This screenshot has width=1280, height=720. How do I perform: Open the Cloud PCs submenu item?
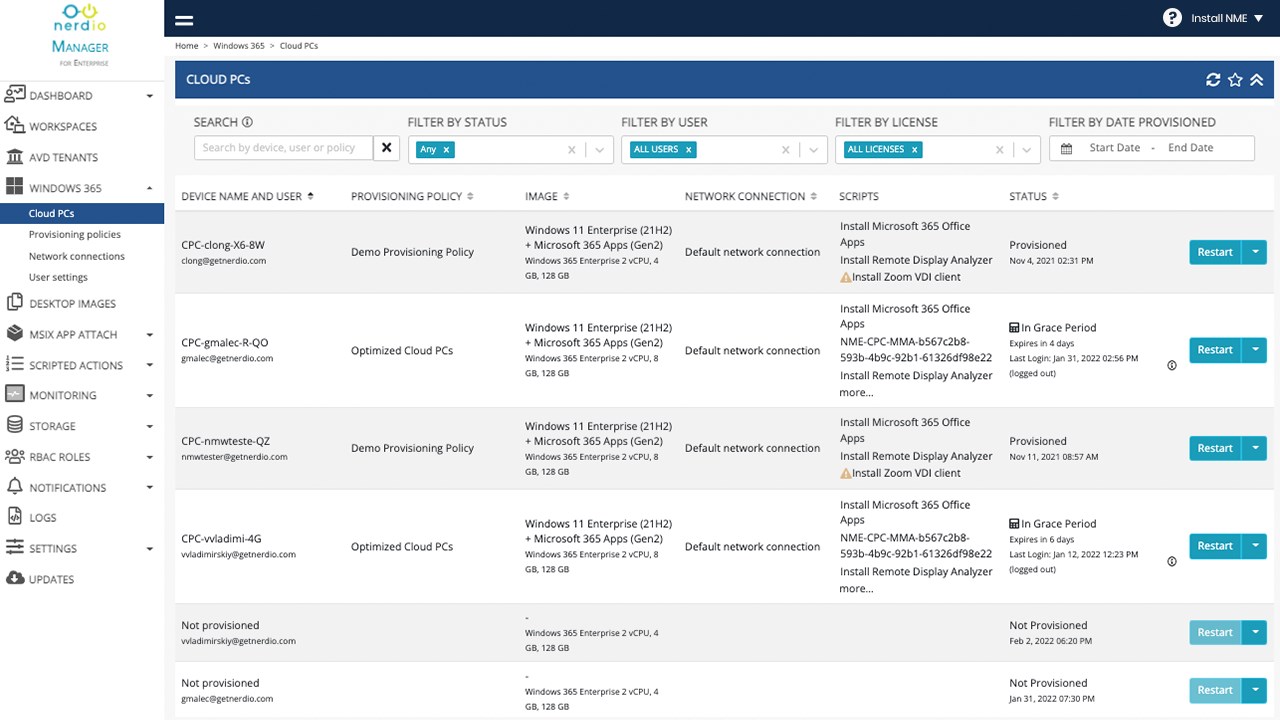pos(82,213)
